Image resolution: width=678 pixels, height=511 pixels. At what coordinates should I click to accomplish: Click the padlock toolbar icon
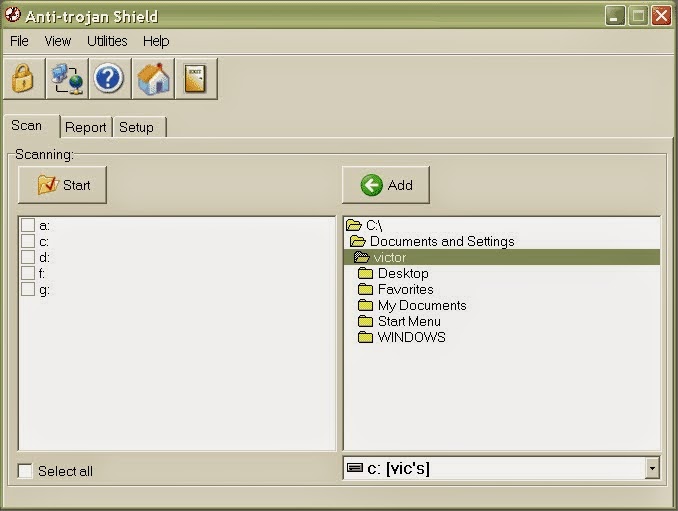[23, 78]
